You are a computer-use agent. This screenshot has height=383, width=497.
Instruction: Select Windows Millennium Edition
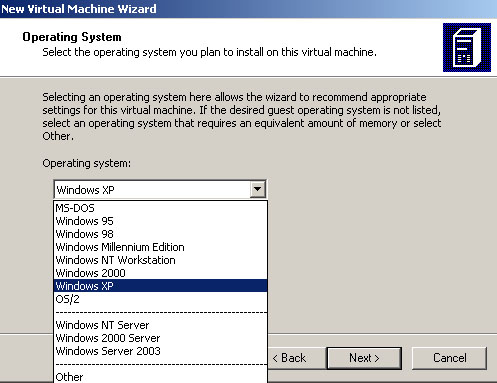coord(160,247)
